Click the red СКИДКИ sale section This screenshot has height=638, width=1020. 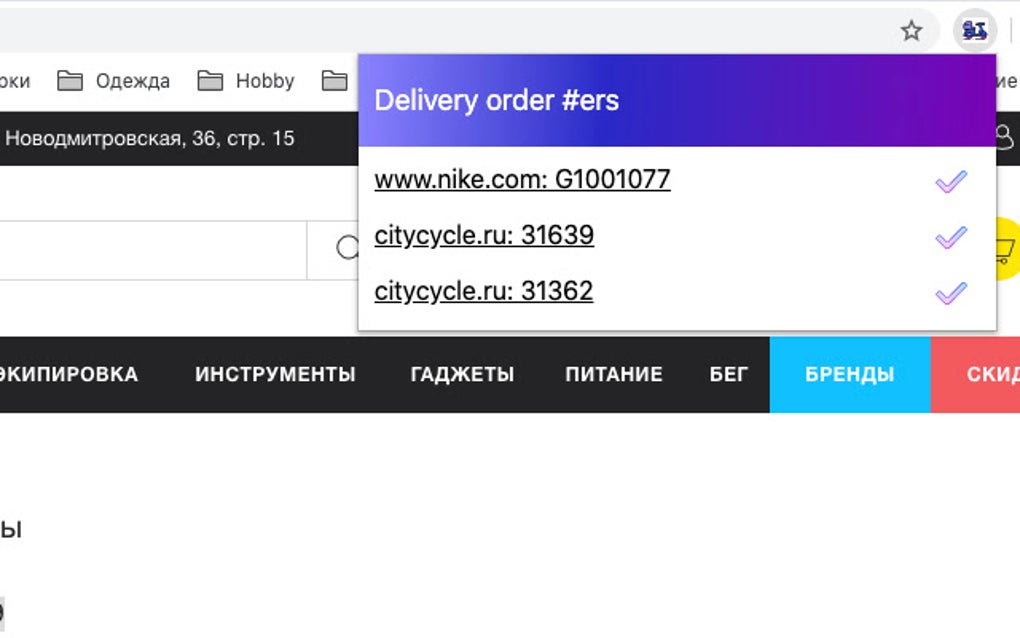tap(983, 374)
